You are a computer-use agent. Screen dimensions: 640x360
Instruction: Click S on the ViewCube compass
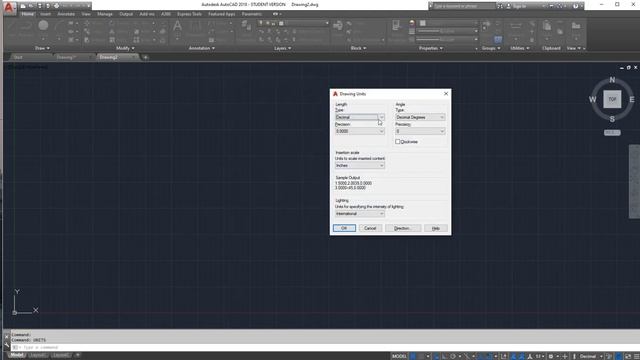(612, 119)
